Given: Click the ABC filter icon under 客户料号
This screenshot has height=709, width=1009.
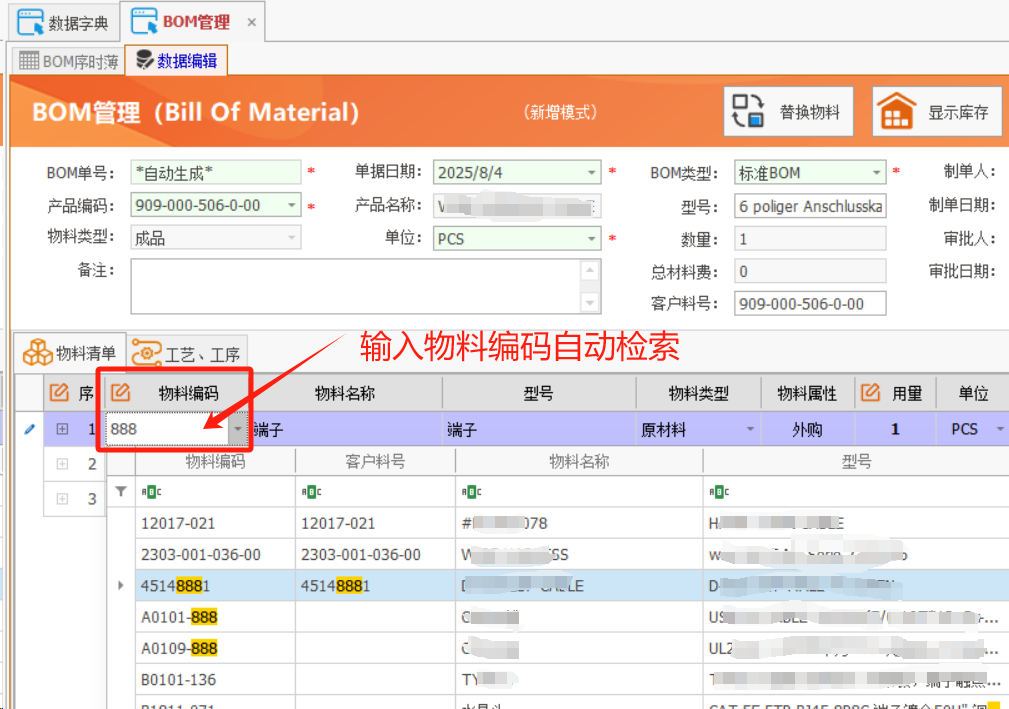Looking at the screenshot, I should pos(311,492).
